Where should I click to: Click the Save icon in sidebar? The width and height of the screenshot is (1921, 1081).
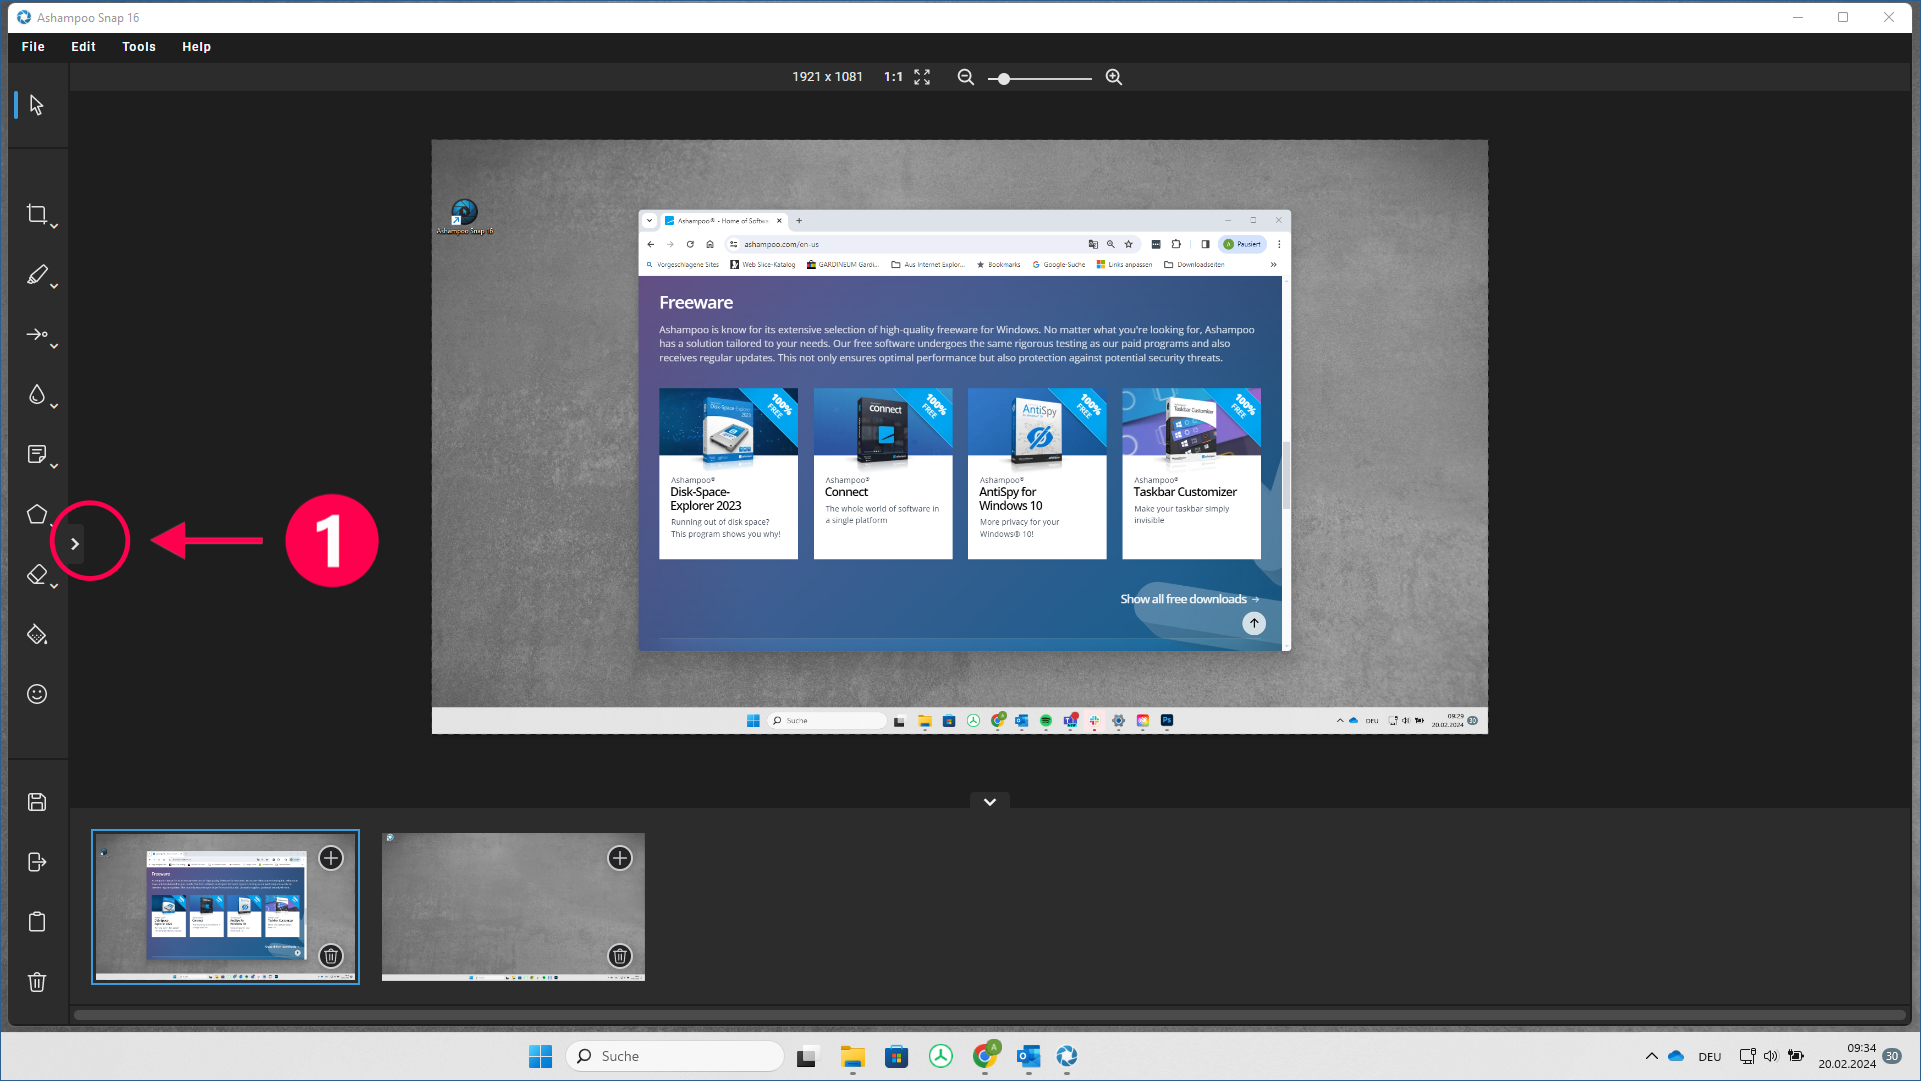point(37,802)
